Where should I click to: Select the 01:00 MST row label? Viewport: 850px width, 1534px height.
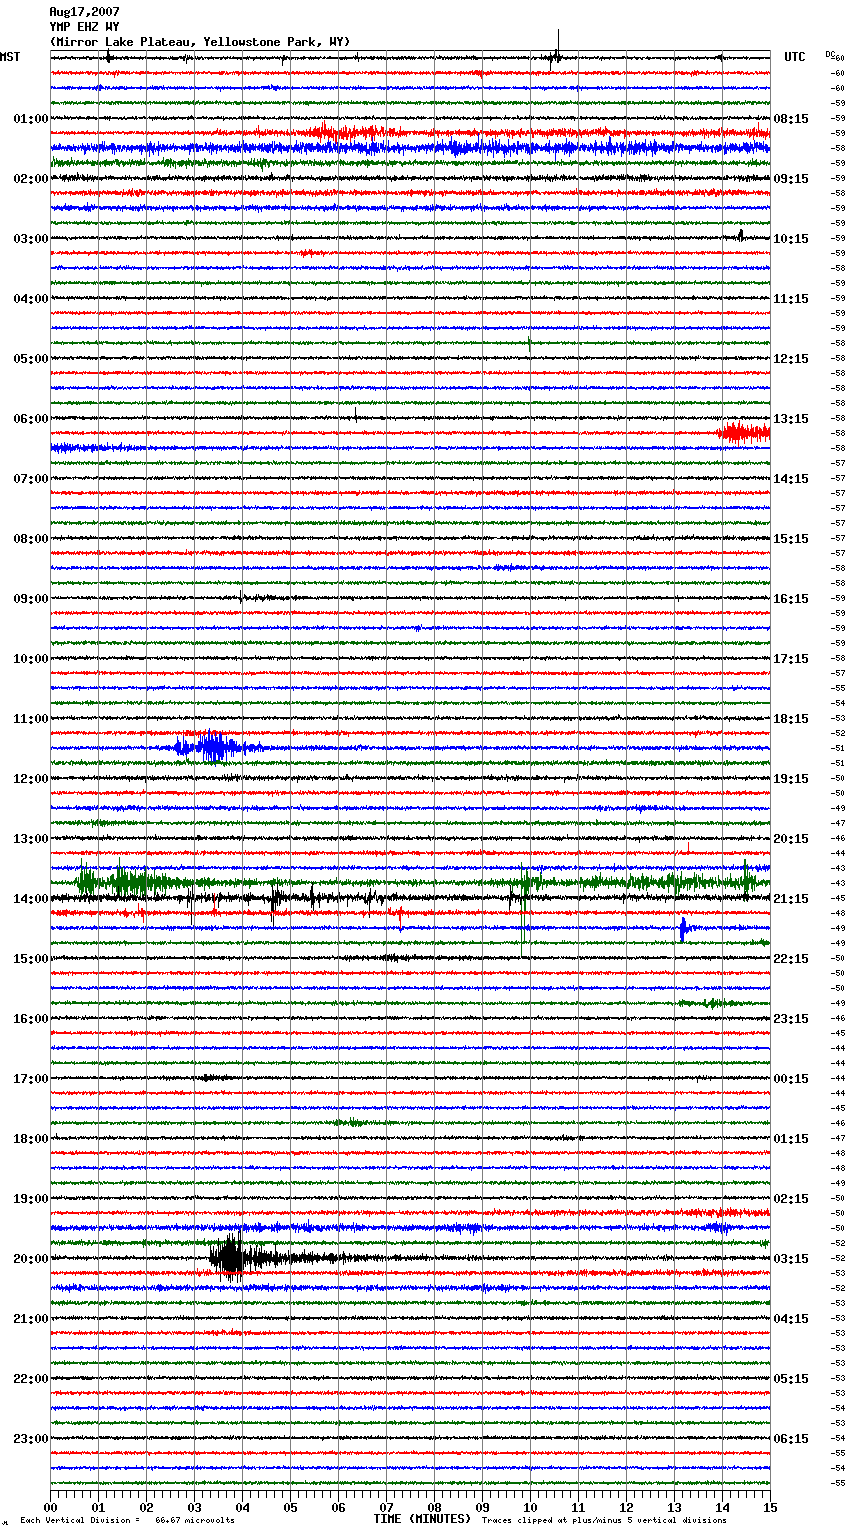point(30,119)
